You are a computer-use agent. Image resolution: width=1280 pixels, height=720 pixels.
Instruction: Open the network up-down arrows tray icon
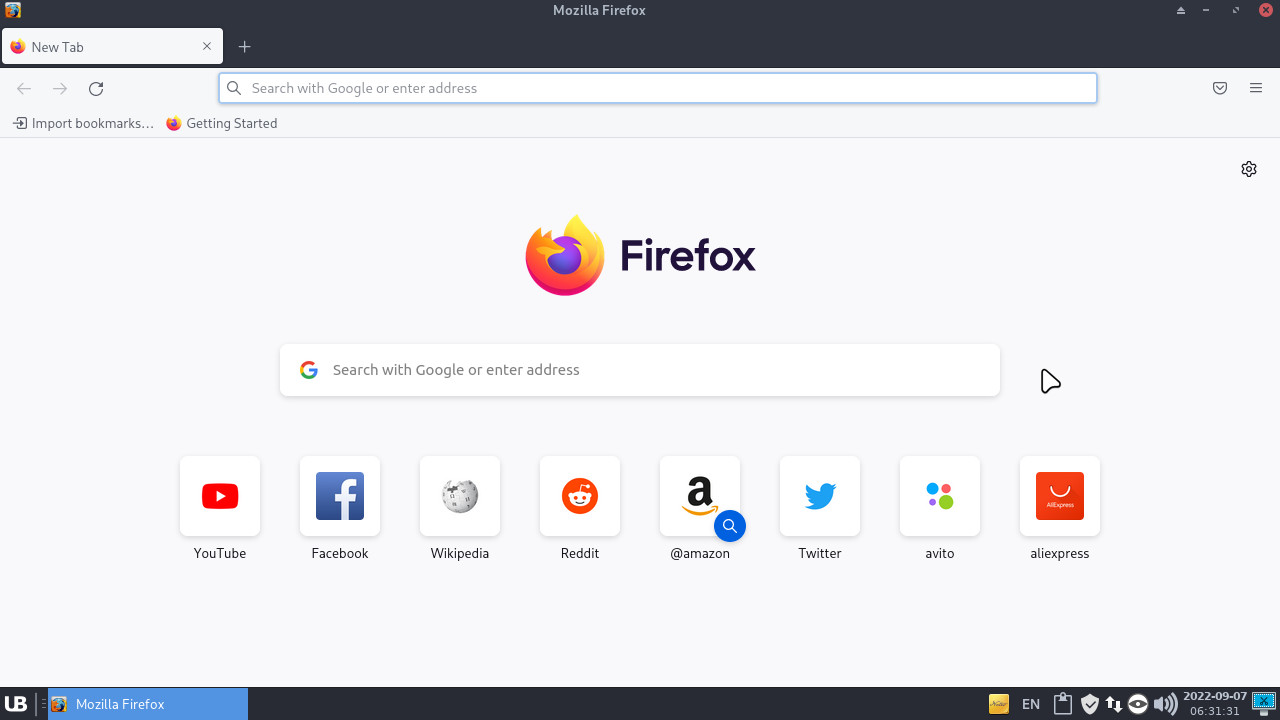tap(1113, 704)
